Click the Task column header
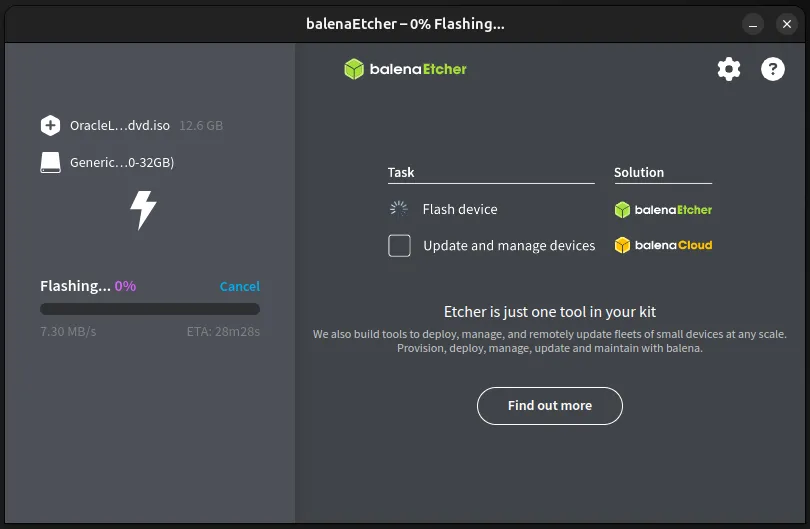 (401, 173)
